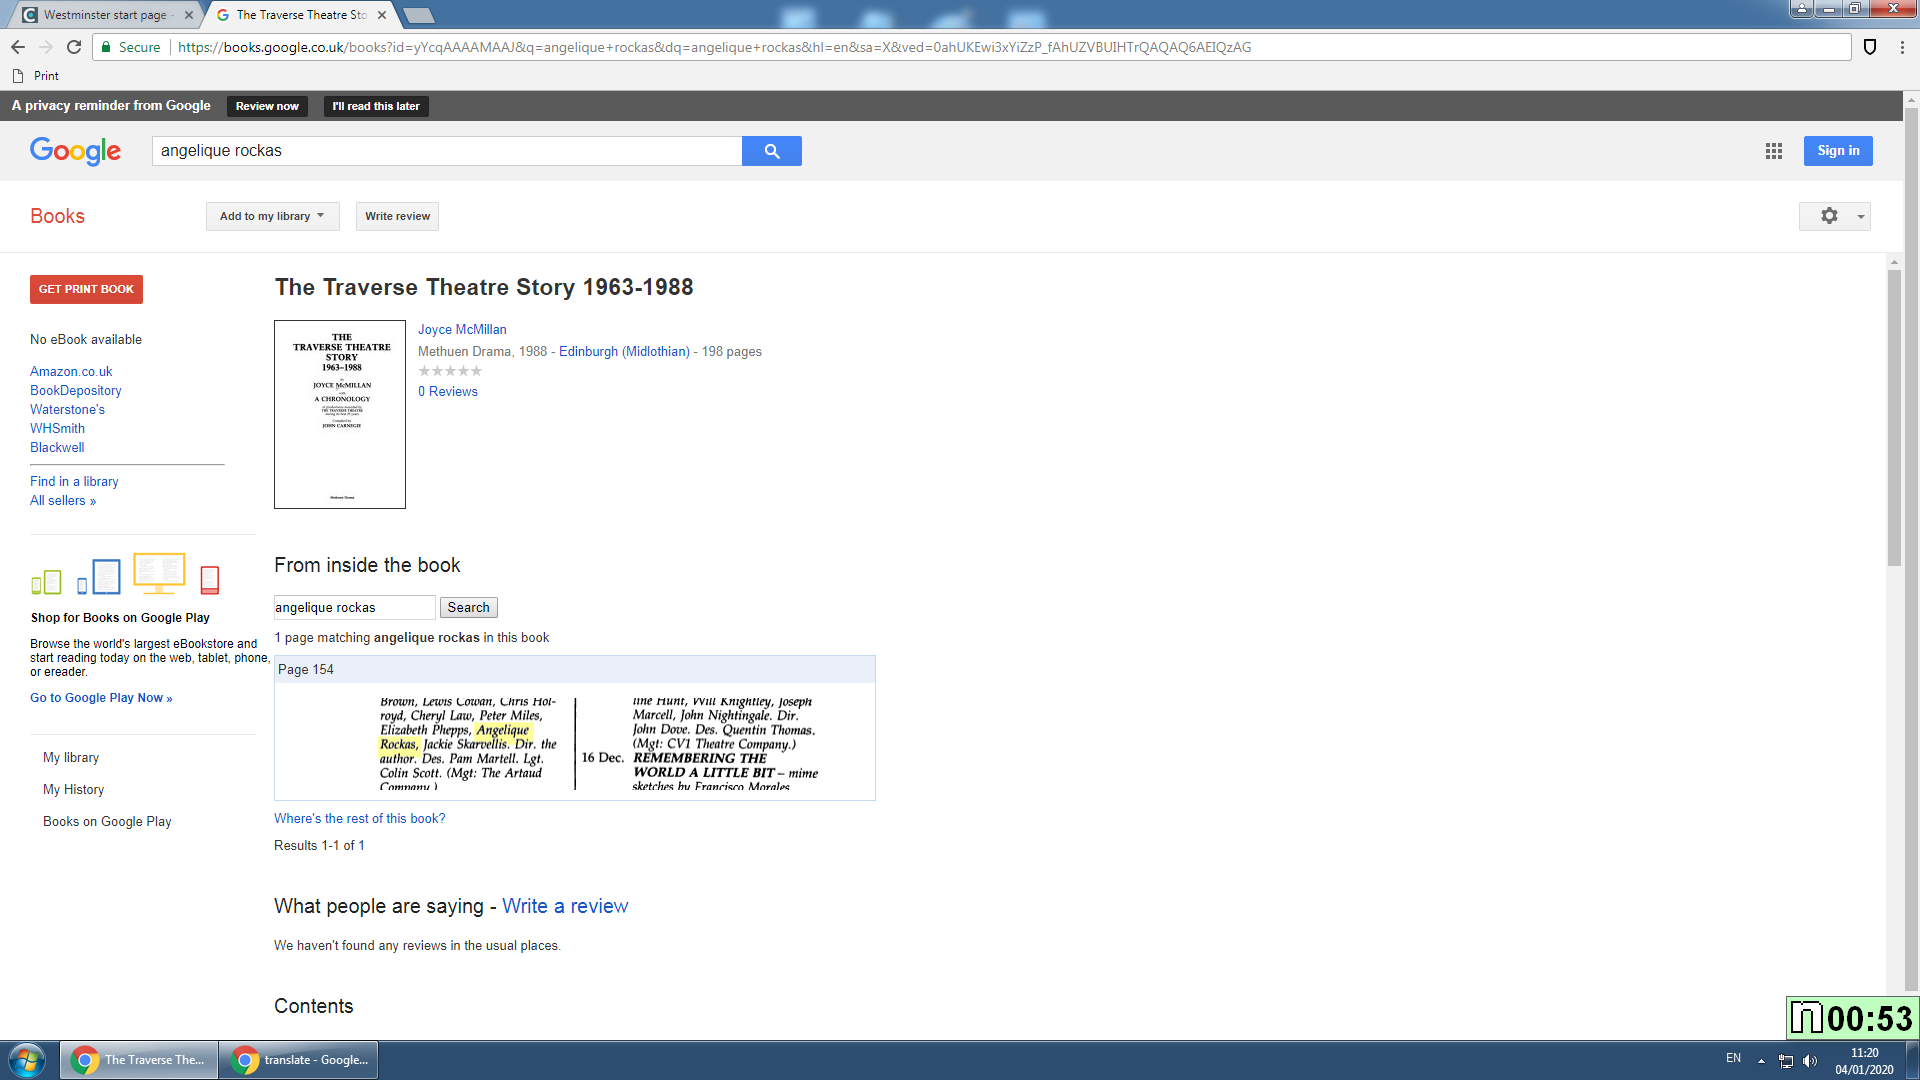Open Waterstone's seller link
1920x1080 pixels.
(x=67, y=410)
